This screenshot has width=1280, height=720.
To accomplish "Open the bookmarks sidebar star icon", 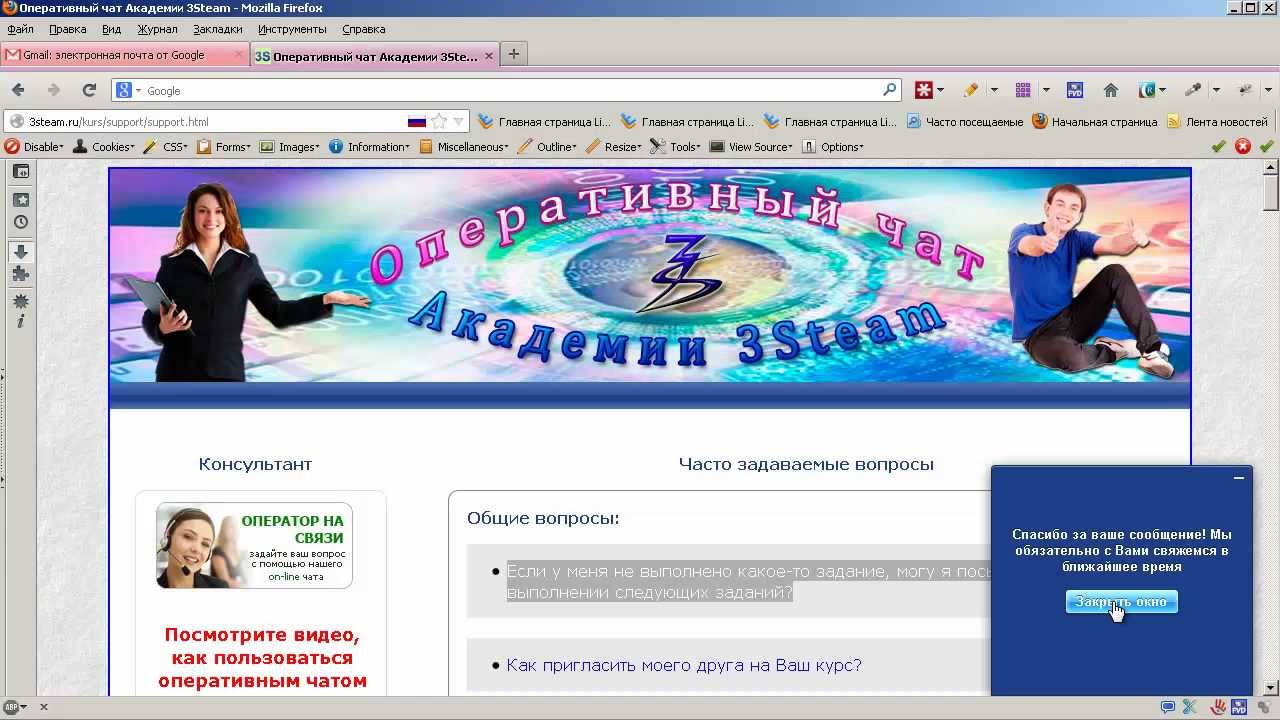I will 20,200.
